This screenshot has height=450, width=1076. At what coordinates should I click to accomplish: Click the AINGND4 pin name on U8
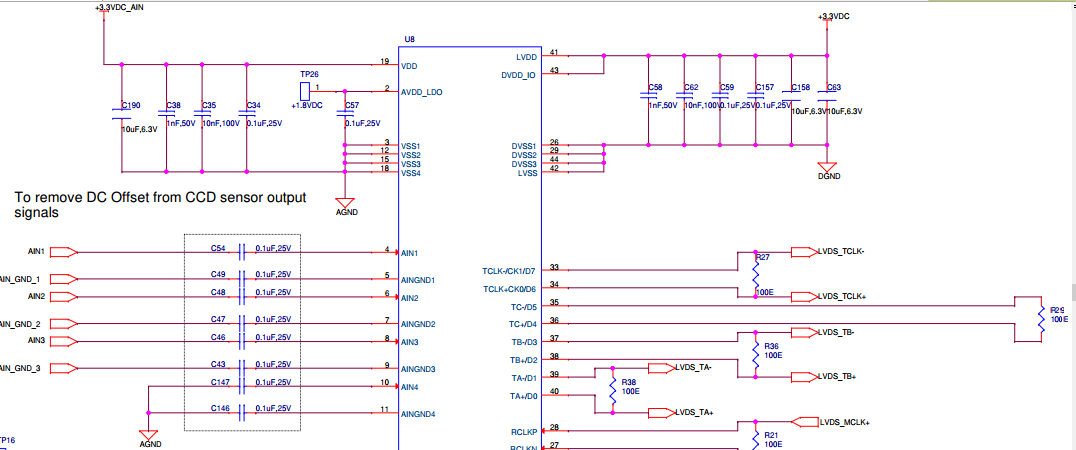pyautogui.click(x=419, y=415)
